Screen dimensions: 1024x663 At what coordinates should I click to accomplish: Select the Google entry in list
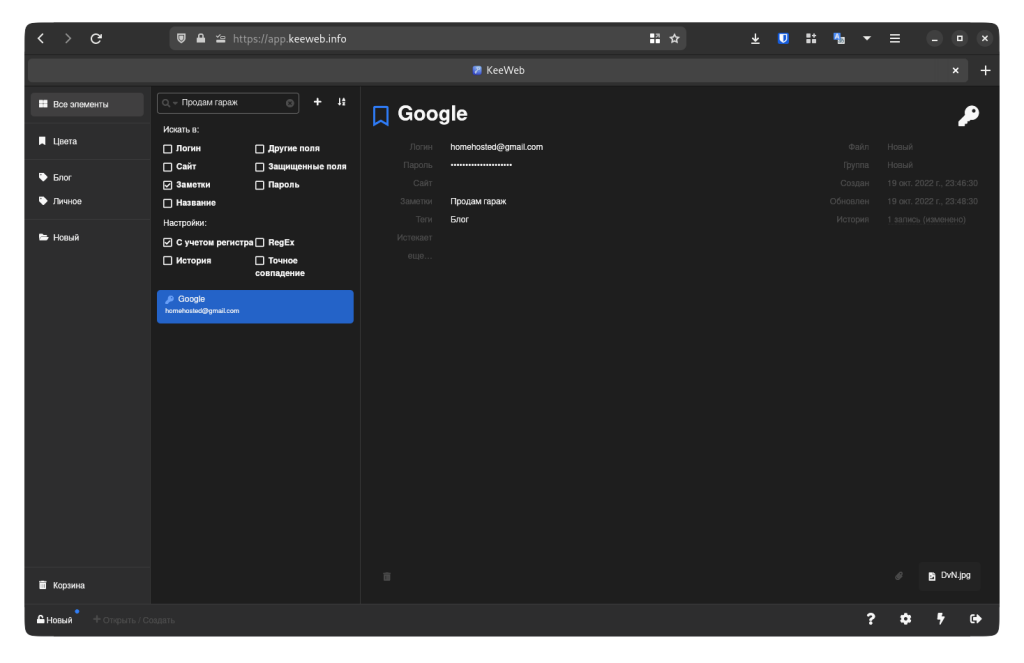255,306
